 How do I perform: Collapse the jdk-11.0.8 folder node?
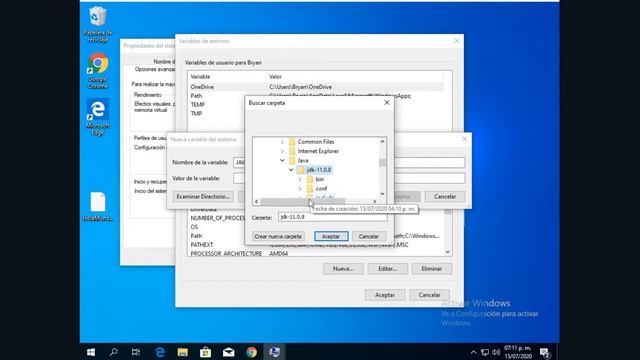pos(291,170)
